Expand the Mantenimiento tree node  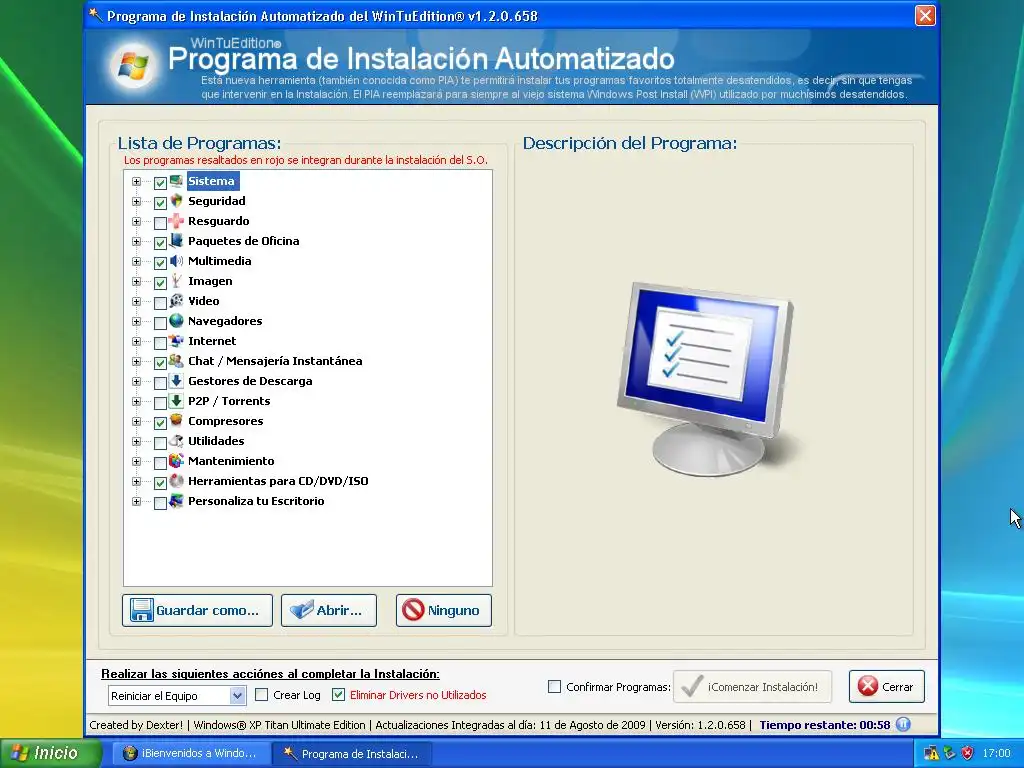(x=136, y=462)
